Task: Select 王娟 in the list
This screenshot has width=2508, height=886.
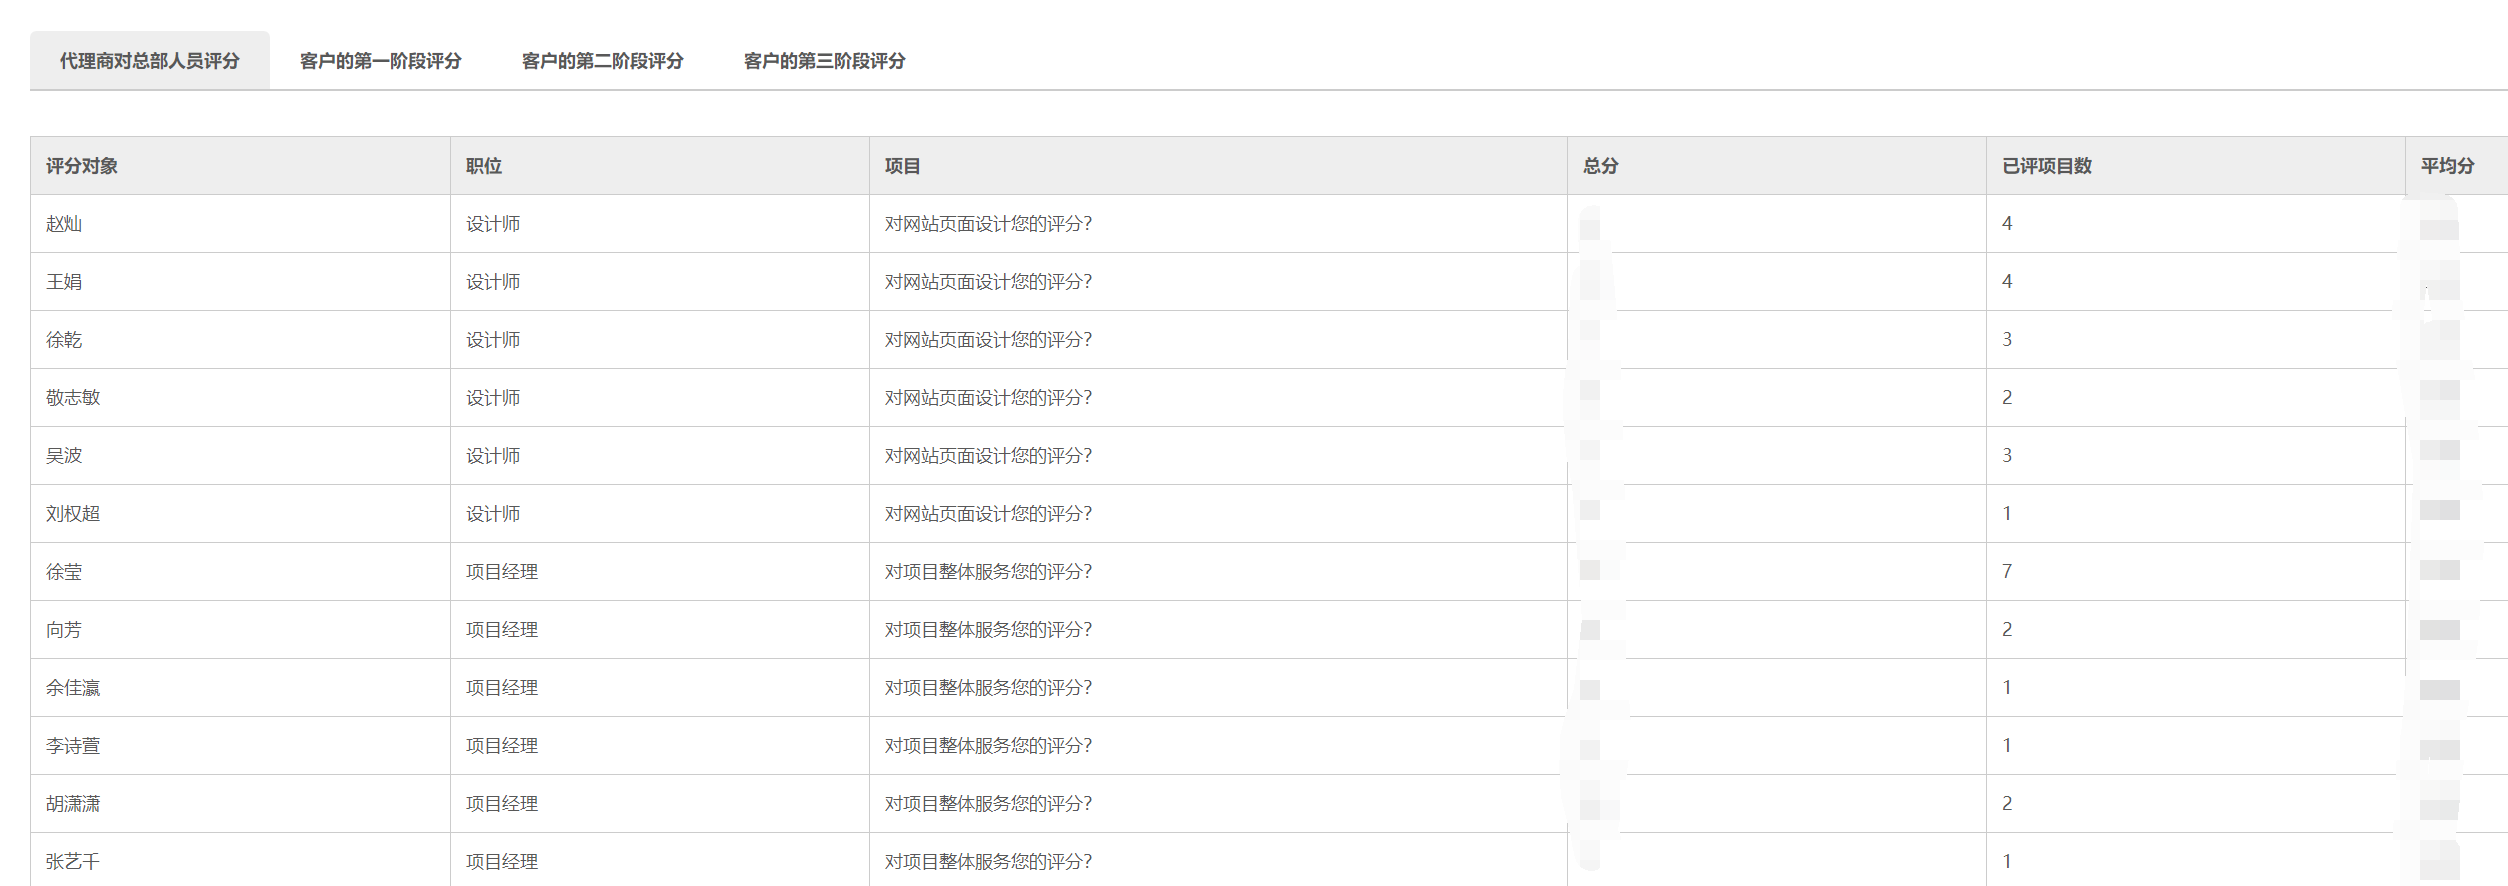Action: [64, 282]
